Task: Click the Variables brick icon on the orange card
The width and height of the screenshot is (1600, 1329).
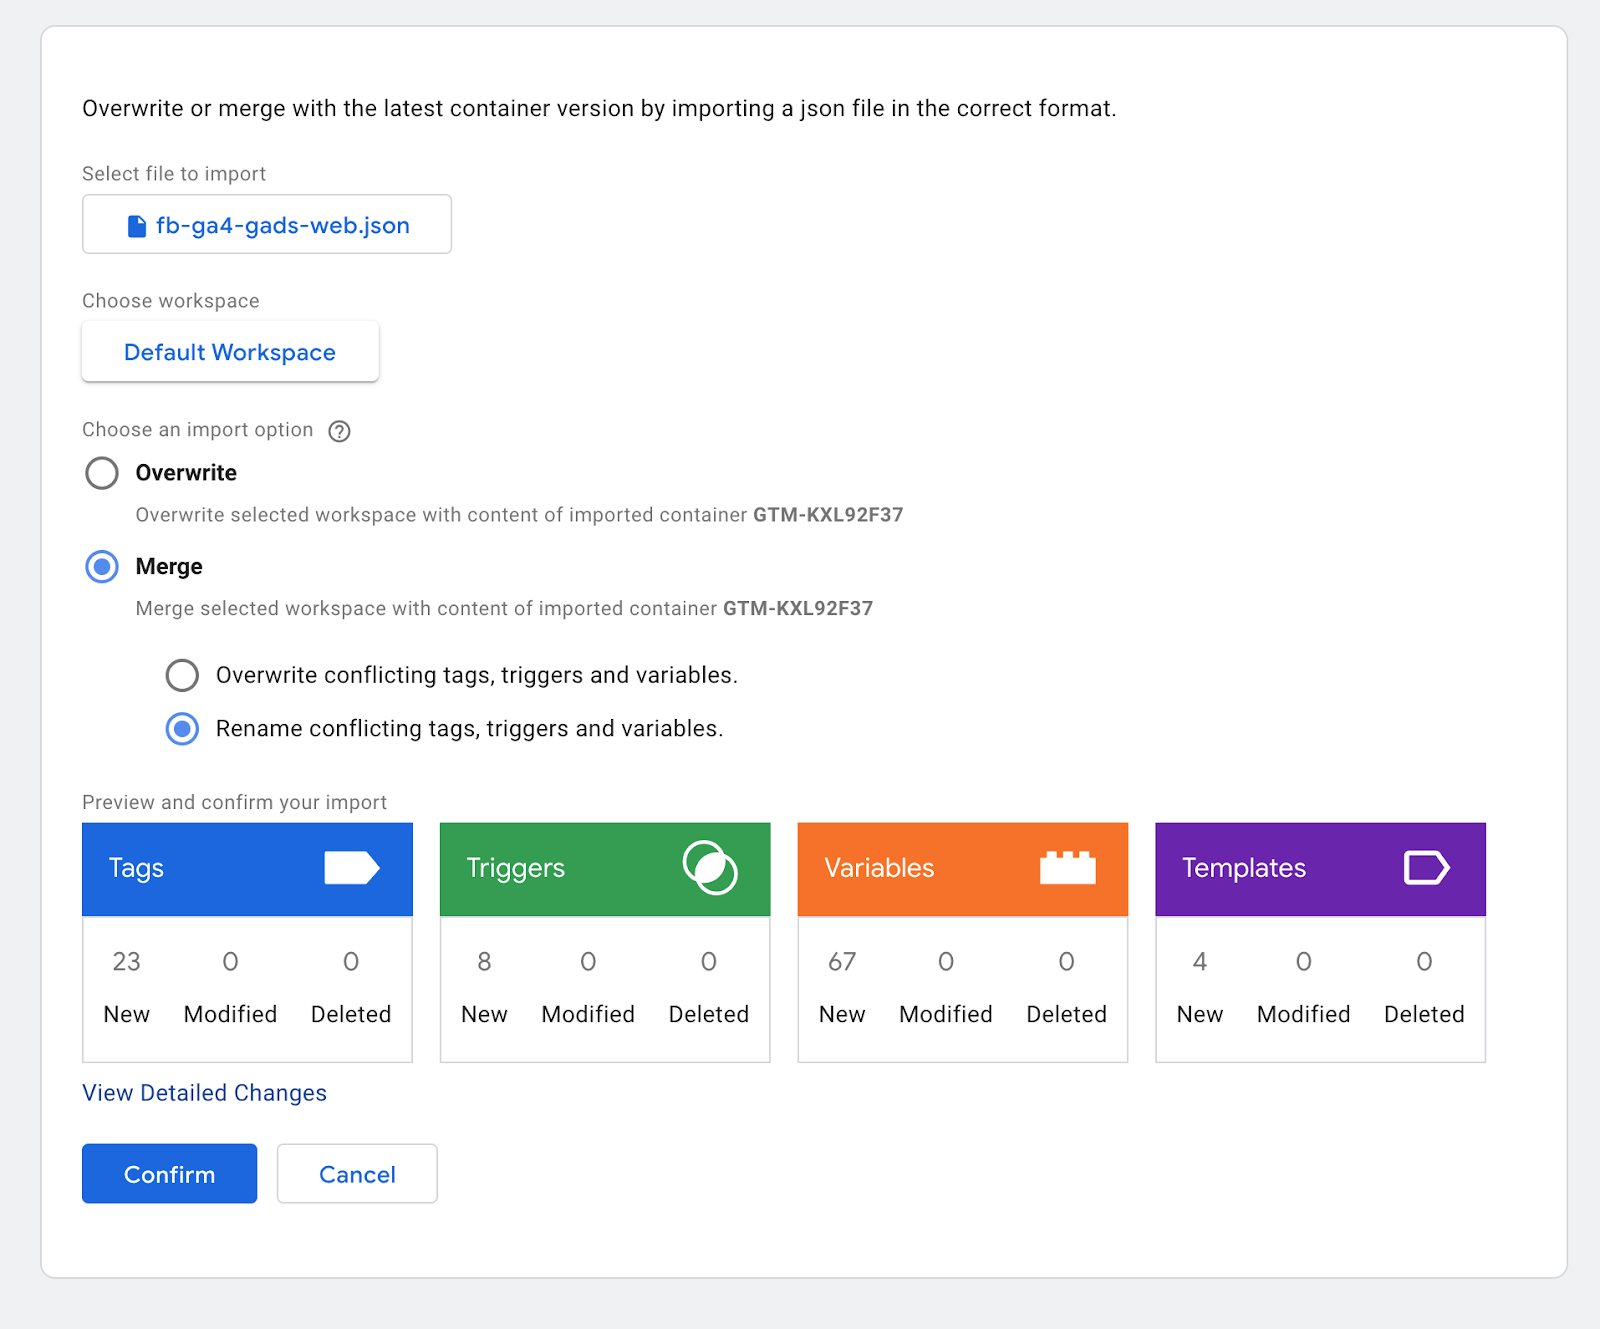Action: coord(1068,866)
